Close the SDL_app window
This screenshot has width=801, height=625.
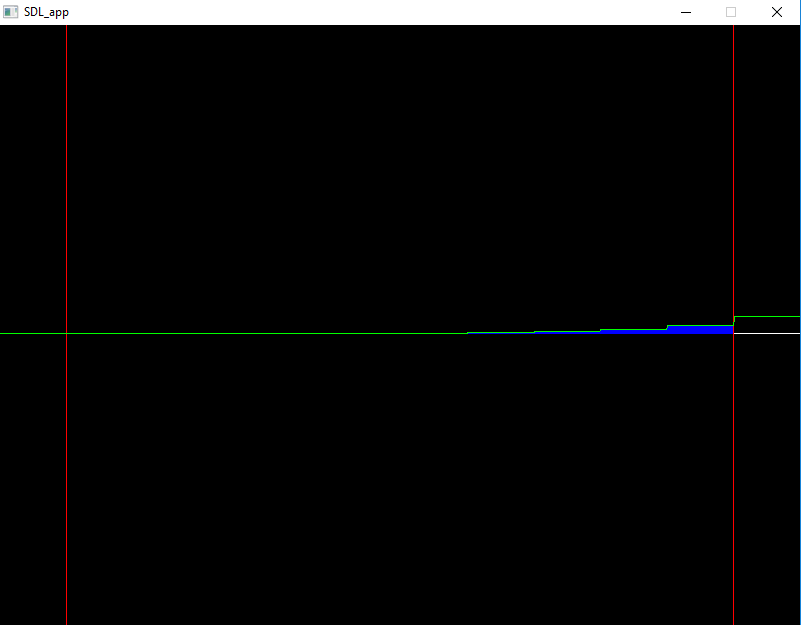[777, 12]
